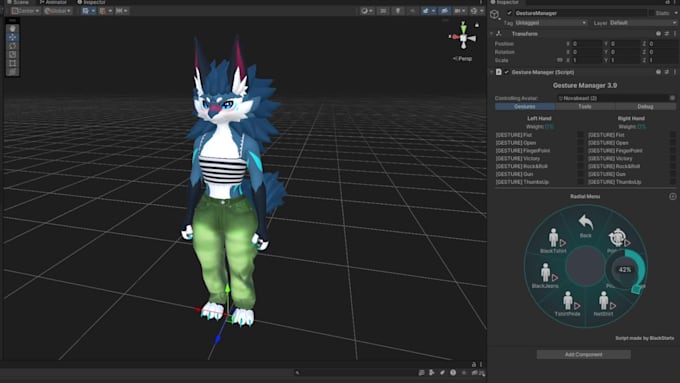Click the Position X field

coord(586,44)
